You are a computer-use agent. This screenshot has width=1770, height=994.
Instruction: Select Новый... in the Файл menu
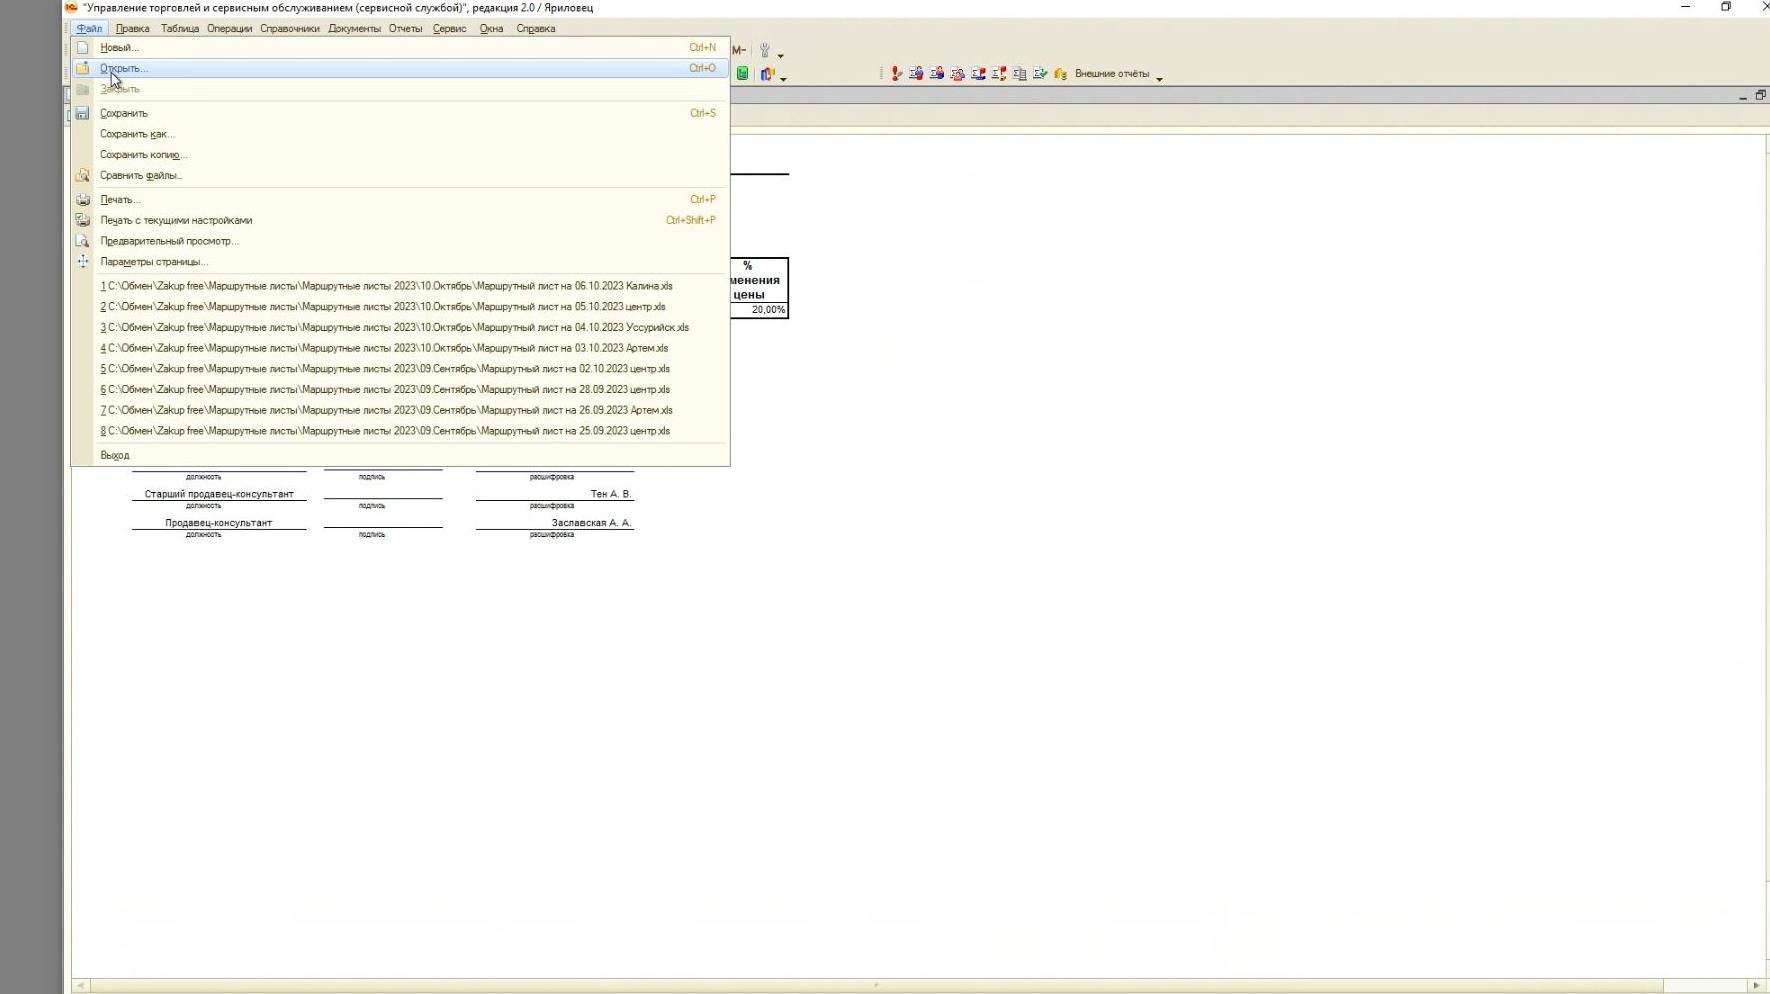coord(400,47)
